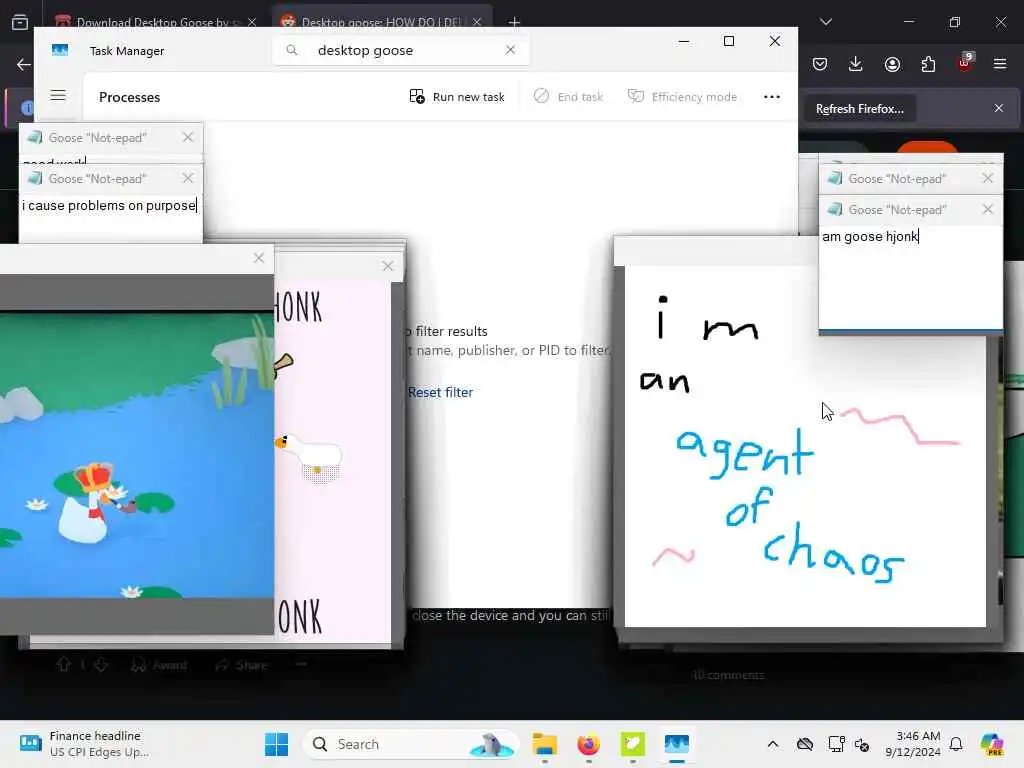Open Firefox downloads panel
Screen dimensions: 1024x768
click(x=856, y=64)
